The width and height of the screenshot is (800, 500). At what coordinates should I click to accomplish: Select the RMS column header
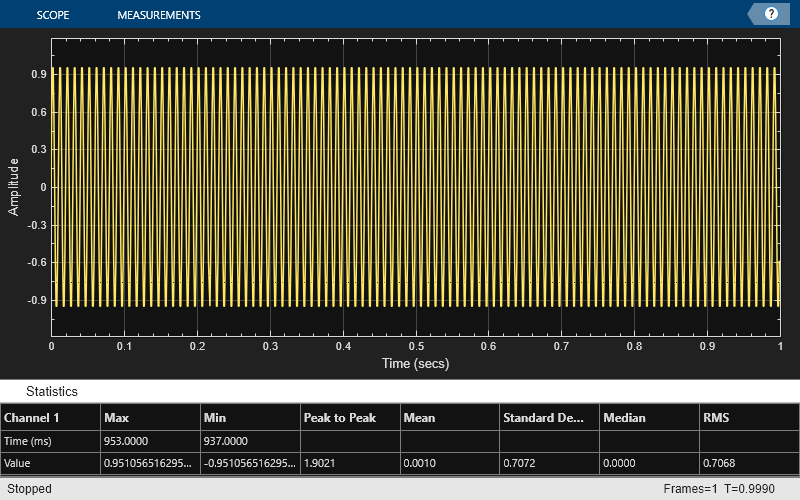717,417
